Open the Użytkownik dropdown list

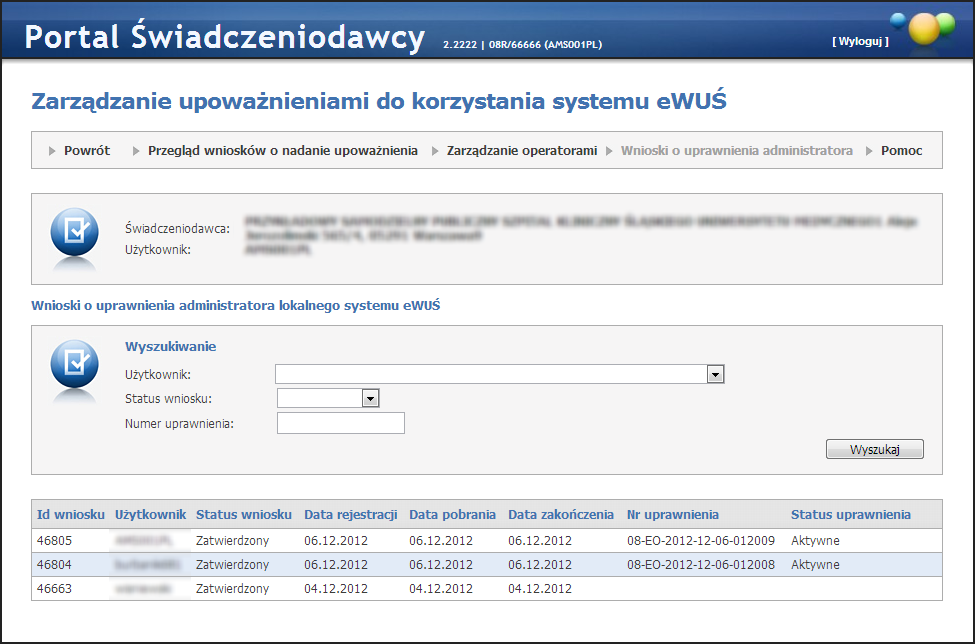715,374
